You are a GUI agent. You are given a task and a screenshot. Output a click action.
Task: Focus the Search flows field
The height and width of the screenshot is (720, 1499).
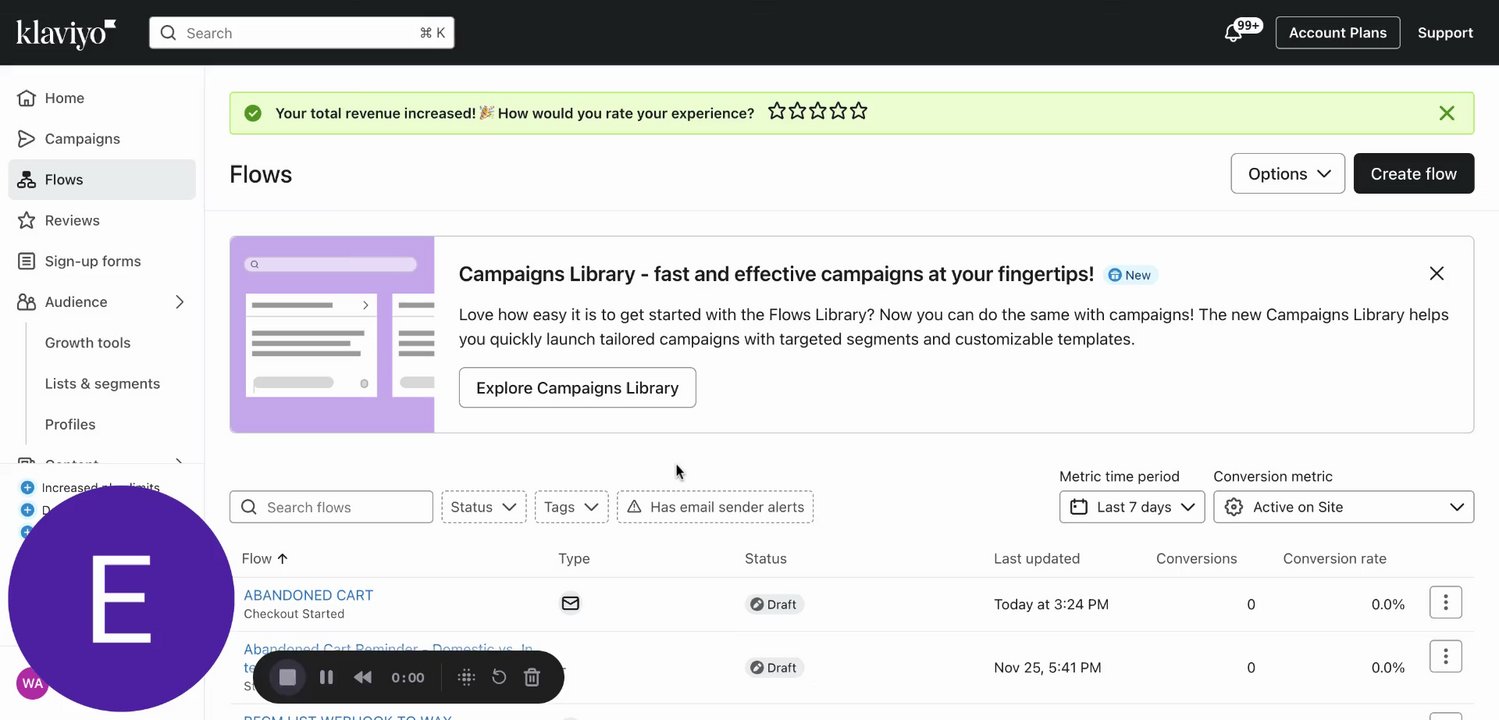click(x=340, y=507)
